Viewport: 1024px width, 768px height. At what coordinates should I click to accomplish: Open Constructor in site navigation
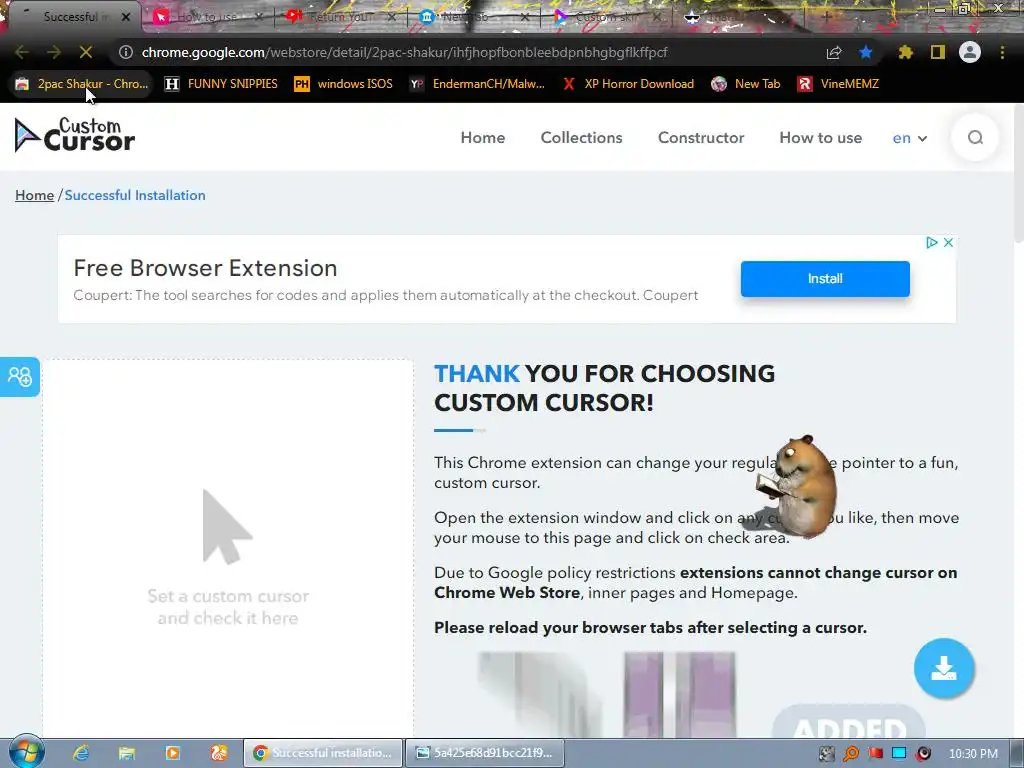(x=701, y=138)
